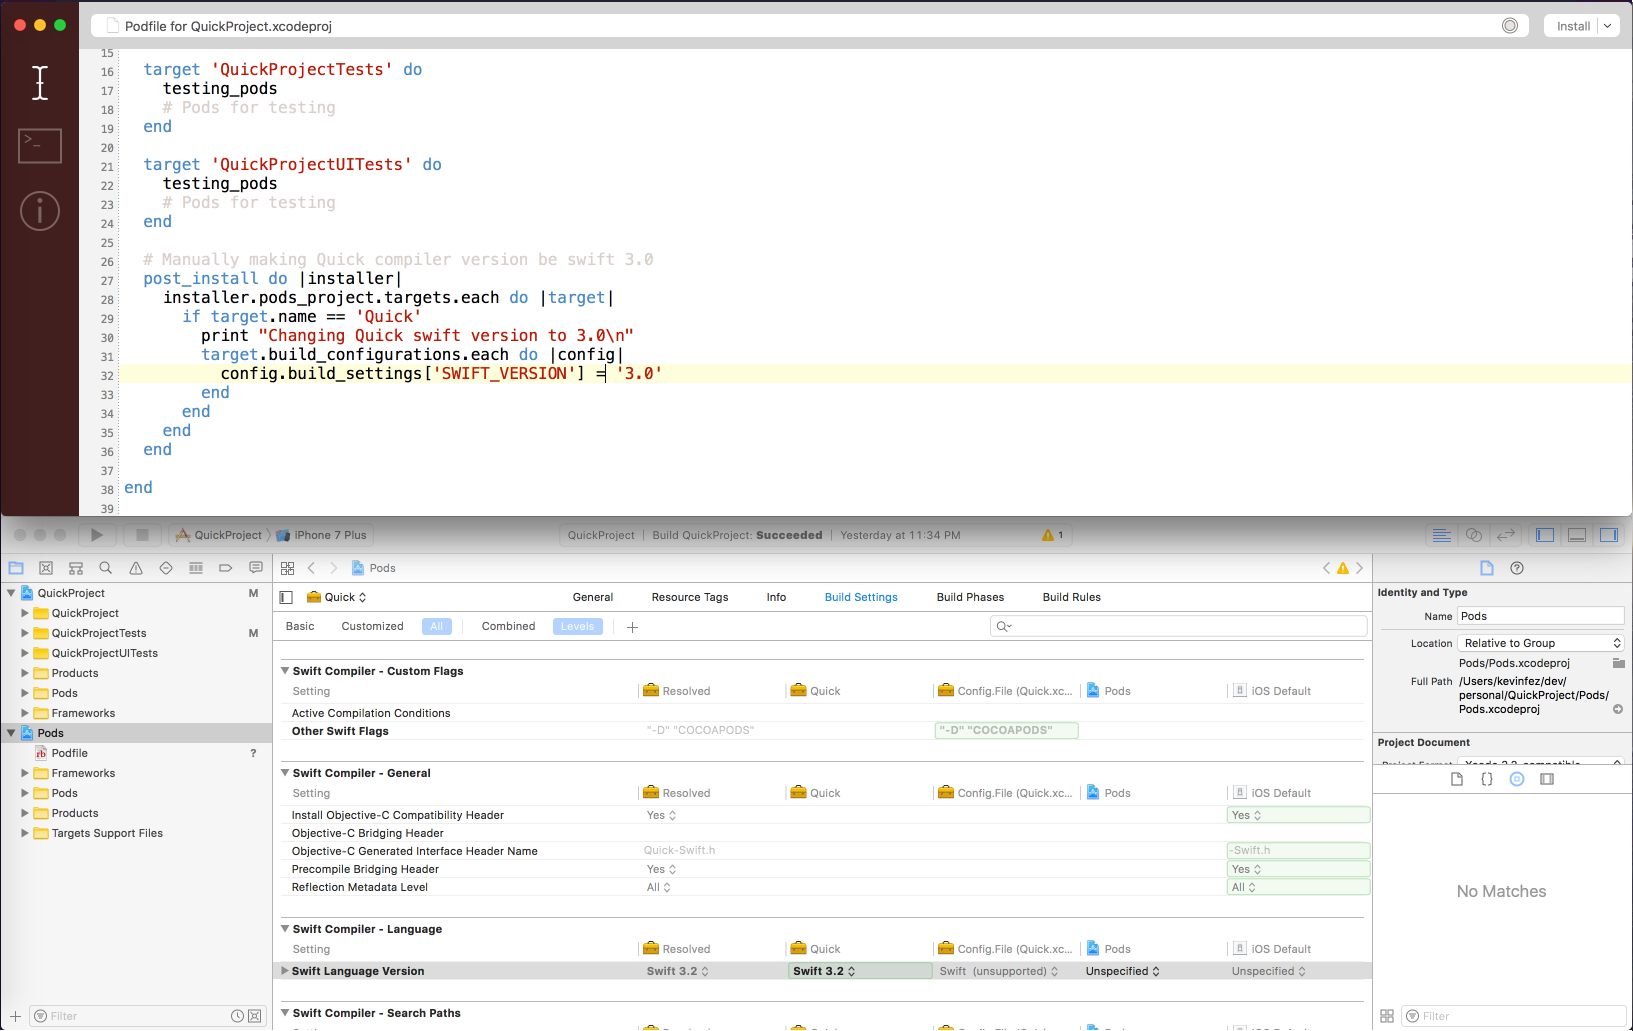
Task: Add a build setting with plus button
Action: (x=632, y=627)
